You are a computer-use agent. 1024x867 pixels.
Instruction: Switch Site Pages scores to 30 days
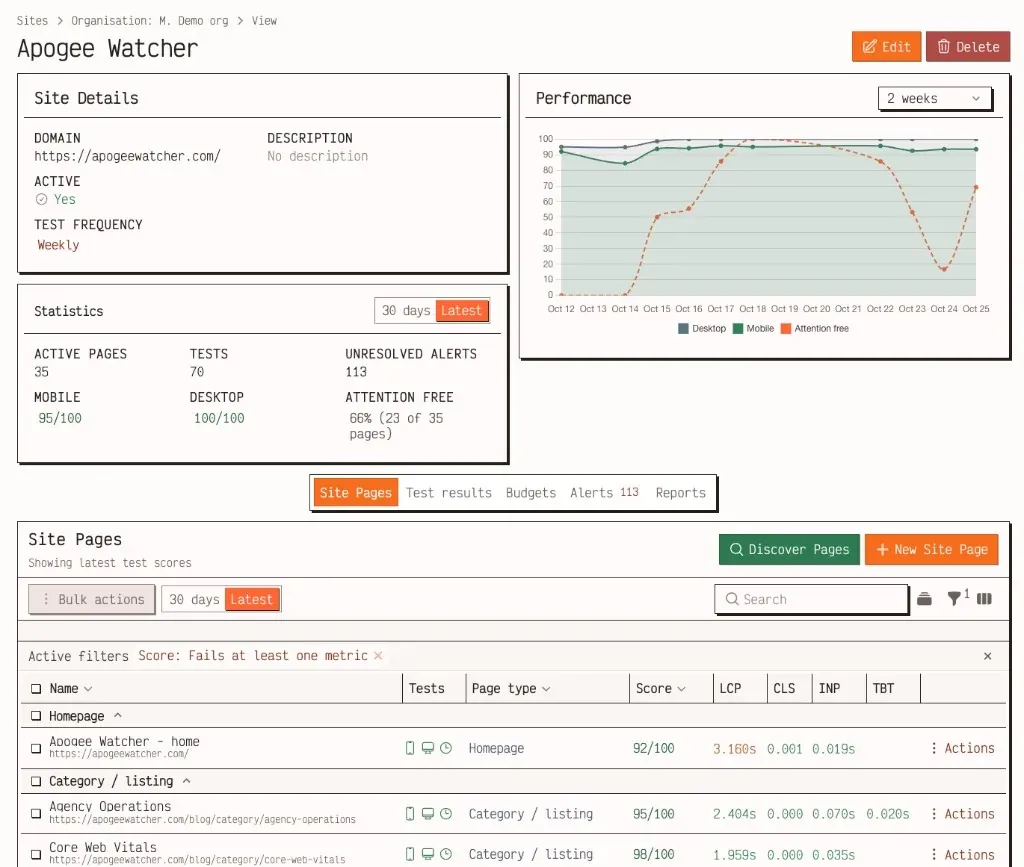point(194,599)
